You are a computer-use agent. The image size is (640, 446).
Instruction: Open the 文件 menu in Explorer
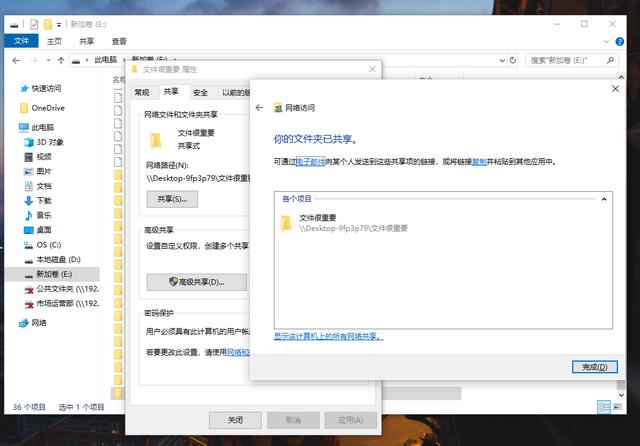[x=21, y=41]
